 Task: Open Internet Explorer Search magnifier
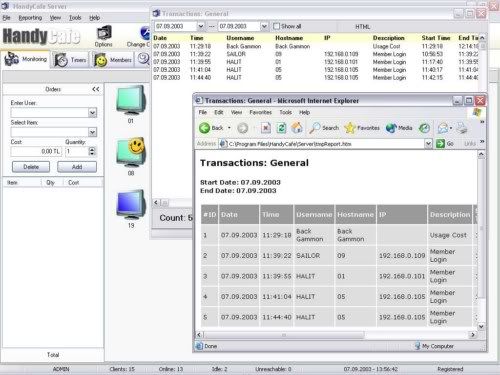click(314, 128)
